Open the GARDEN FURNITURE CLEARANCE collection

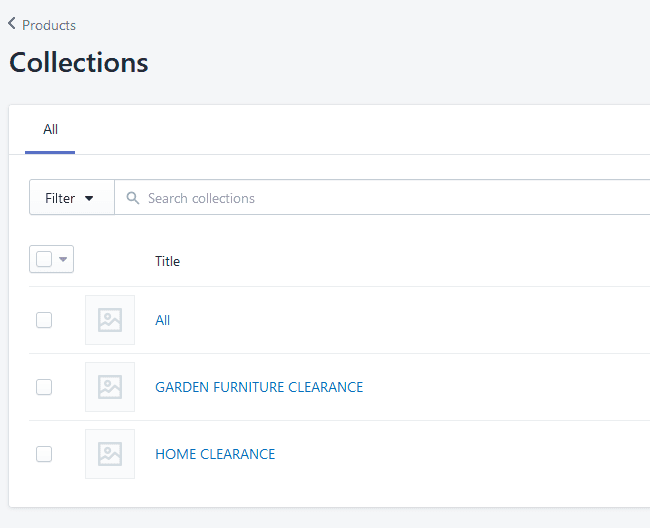259,387
